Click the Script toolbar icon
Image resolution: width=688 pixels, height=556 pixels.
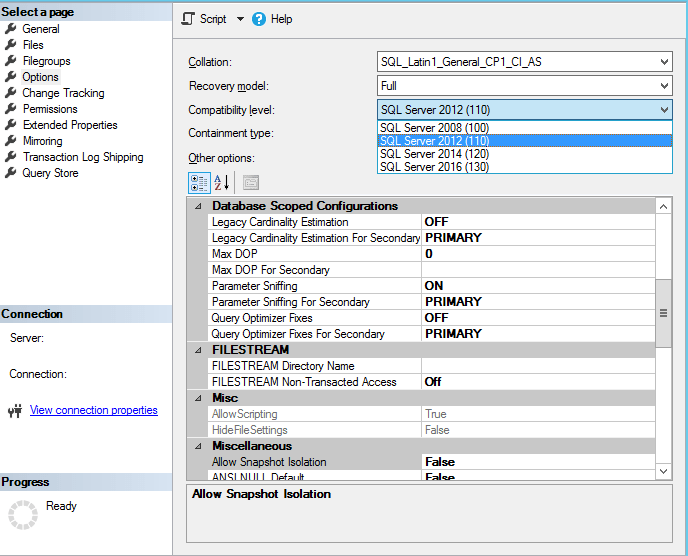click(188, 19)
